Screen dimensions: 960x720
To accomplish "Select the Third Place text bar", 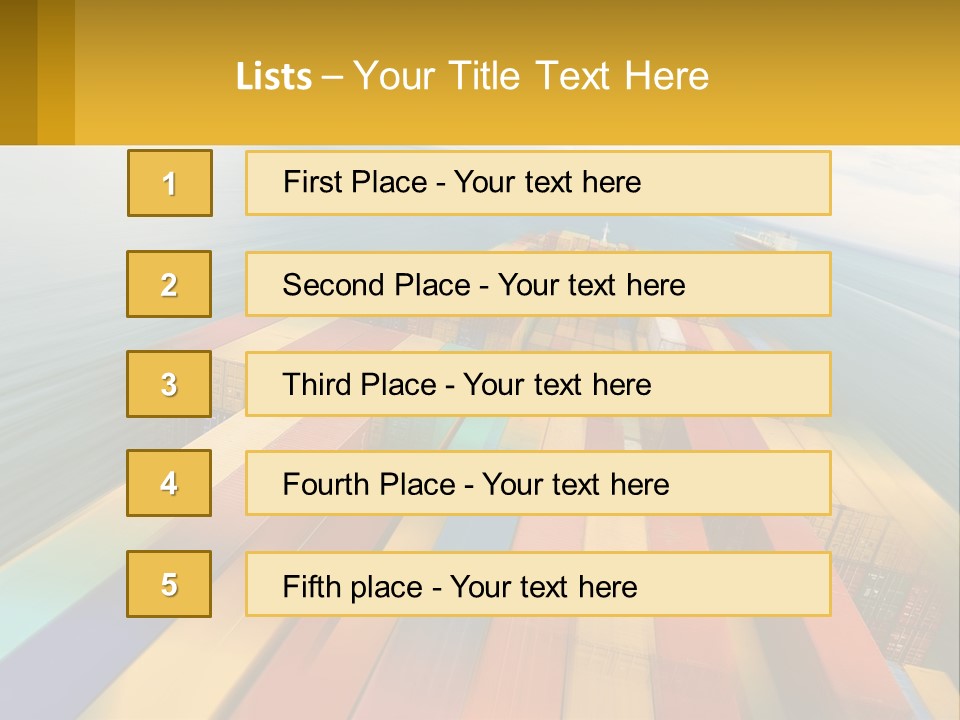I will pyautogui.click(x=538, y=384).
